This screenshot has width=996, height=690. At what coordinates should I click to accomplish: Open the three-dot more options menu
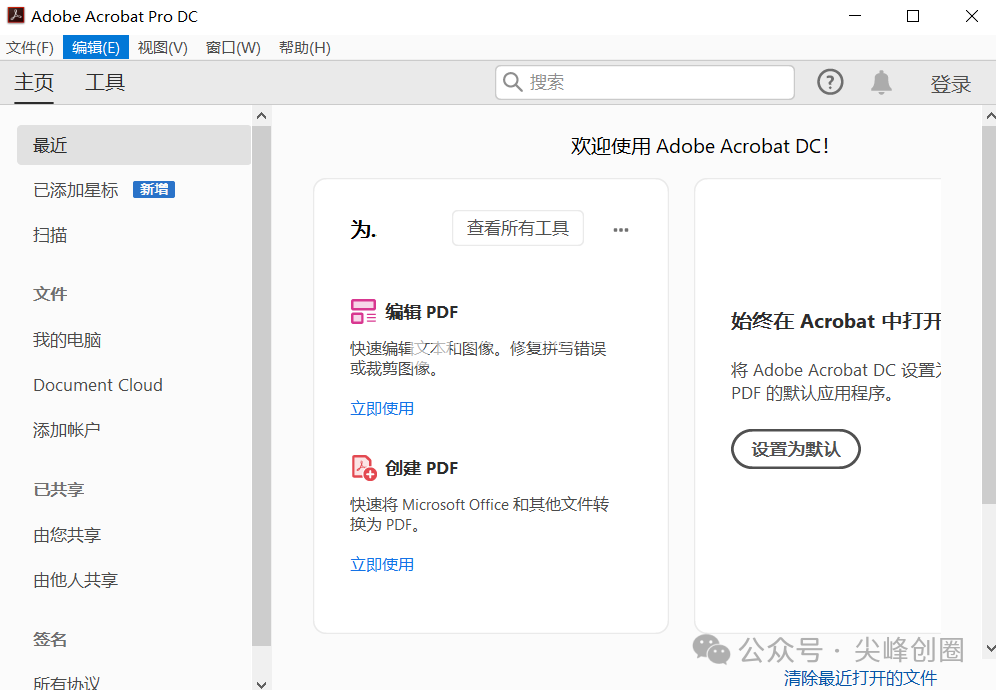(621, 229)
